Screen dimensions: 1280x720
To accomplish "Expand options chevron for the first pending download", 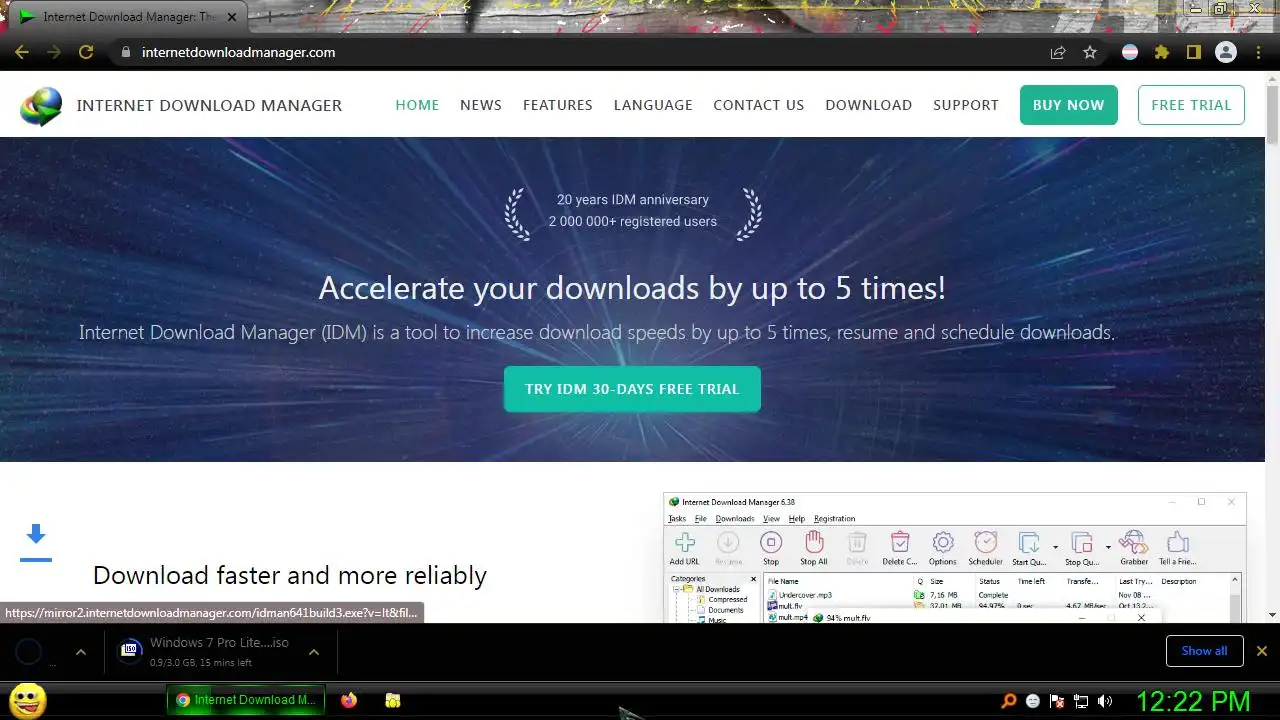I will click(81, 652).
